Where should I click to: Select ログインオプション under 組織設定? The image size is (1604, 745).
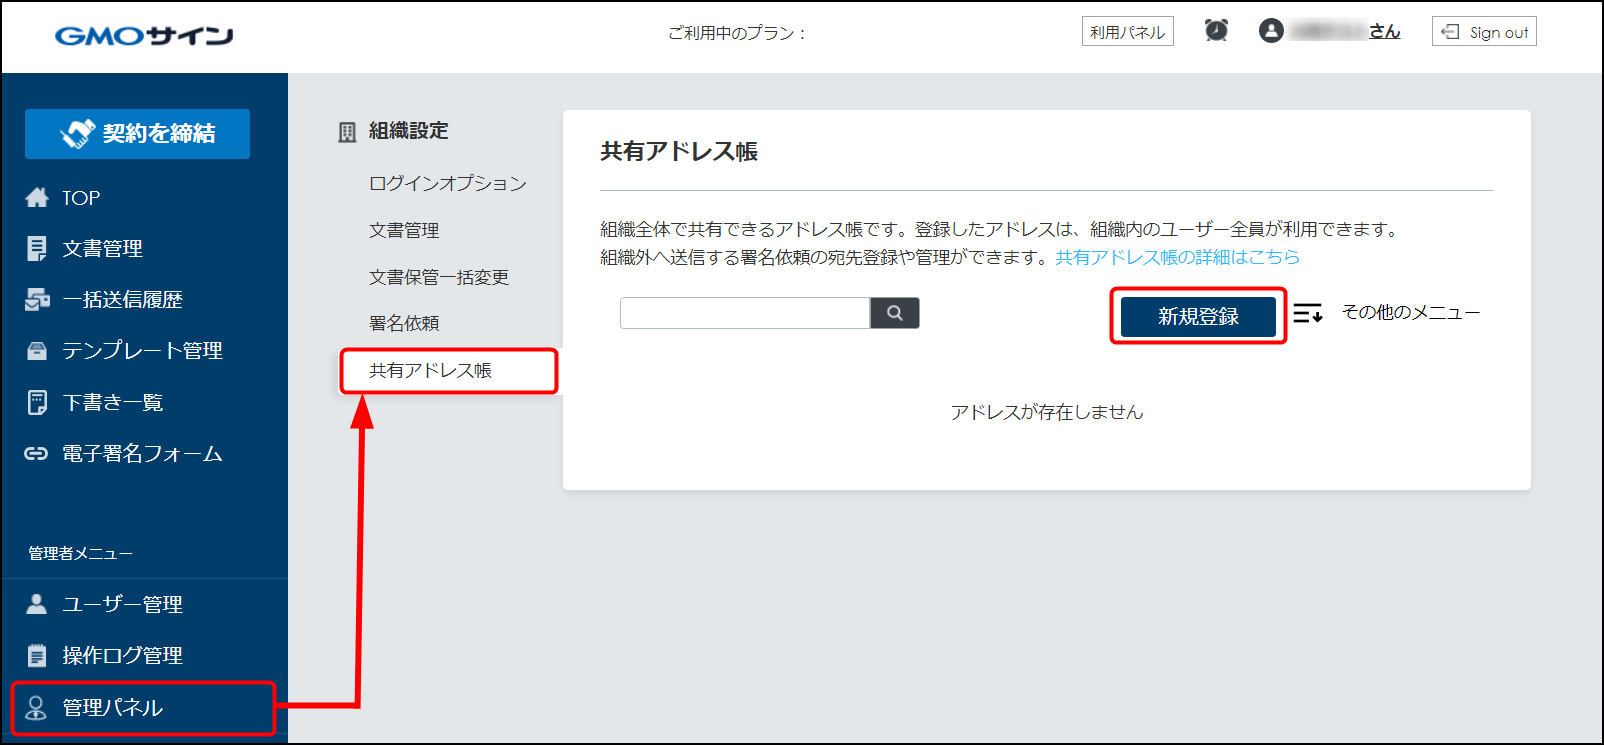(447, 183)
